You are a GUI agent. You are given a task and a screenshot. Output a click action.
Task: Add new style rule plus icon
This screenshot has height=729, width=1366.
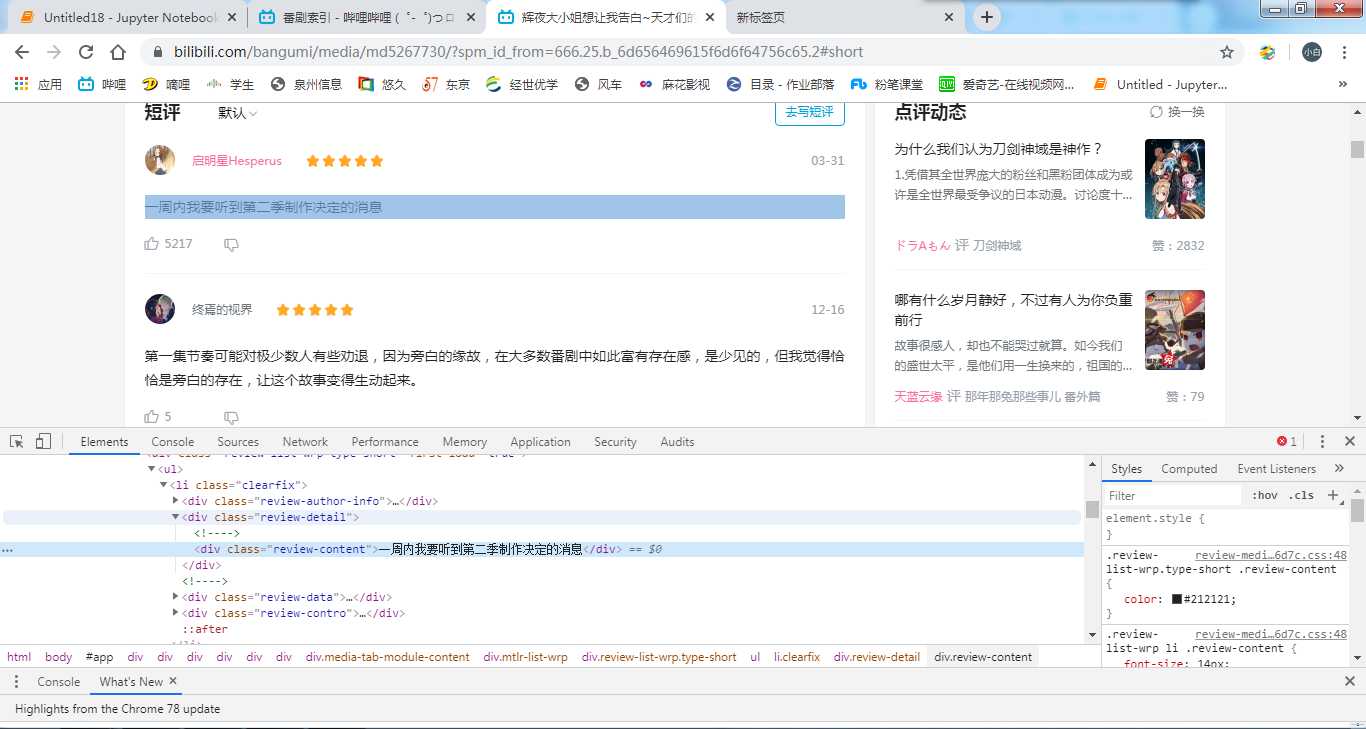point(1333,495)
